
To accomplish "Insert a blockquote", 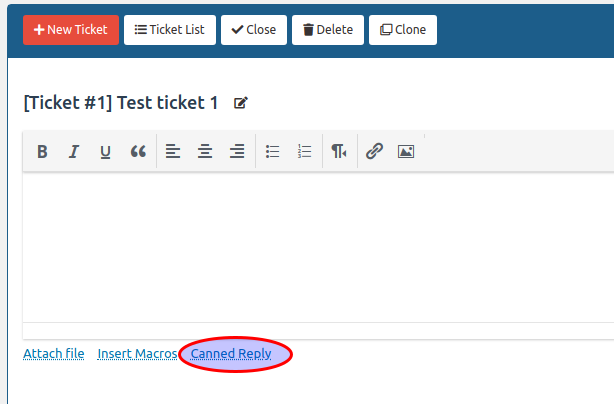I will coord(138,152).
